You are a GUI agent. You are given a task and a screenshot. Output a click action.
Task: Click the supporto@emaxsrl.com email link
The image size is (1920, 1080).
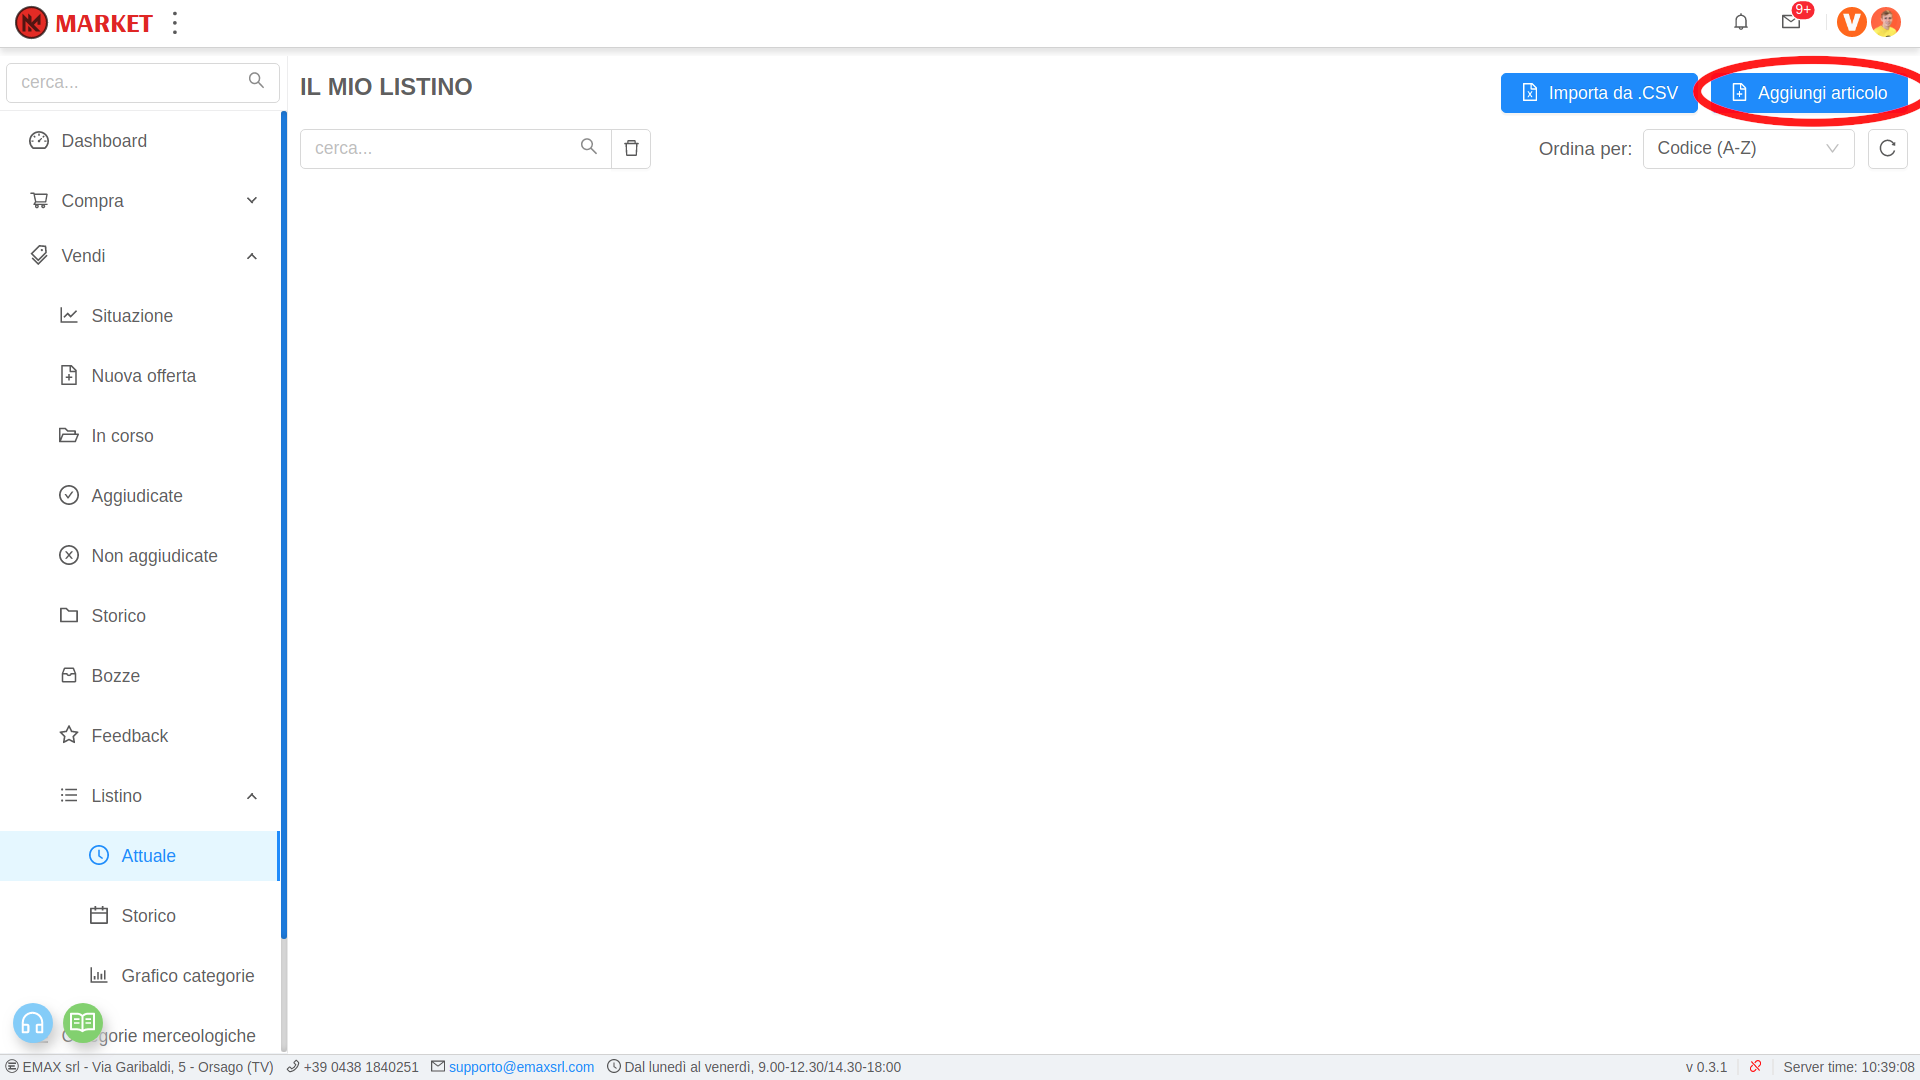521,1067
